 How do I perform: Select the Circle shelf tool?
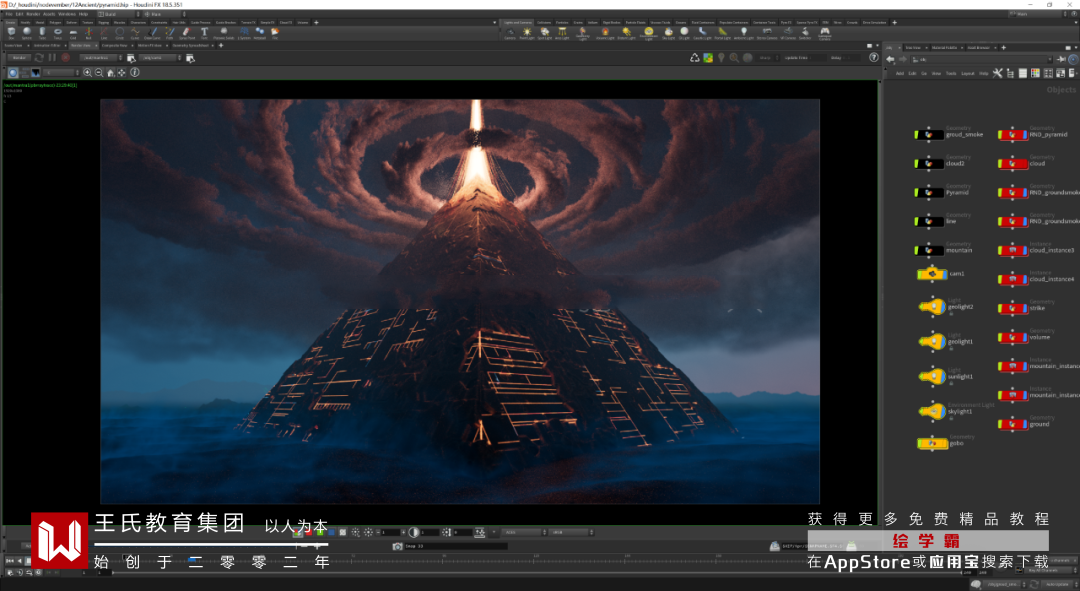[x=120, y=32]
